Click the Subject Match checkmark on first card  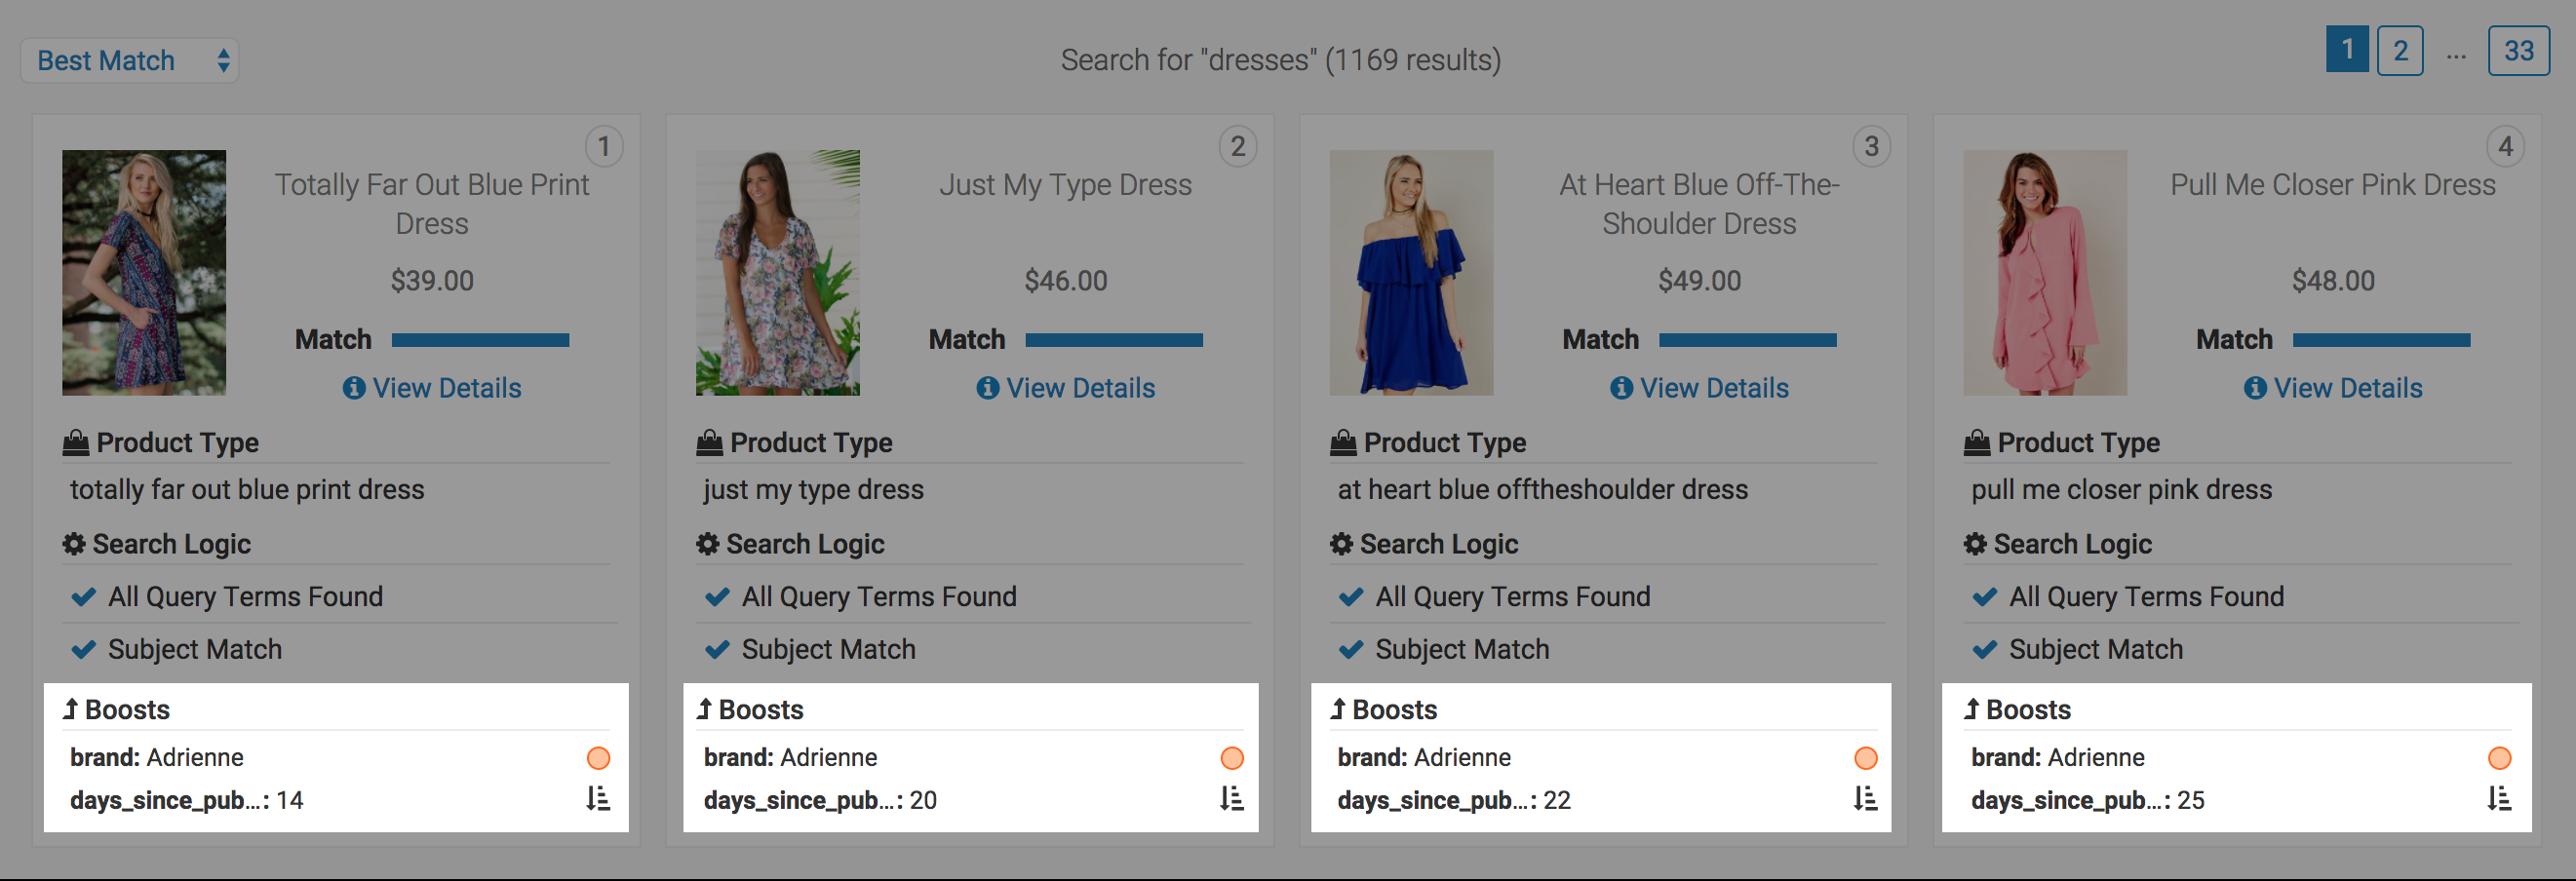click(84, 650)
